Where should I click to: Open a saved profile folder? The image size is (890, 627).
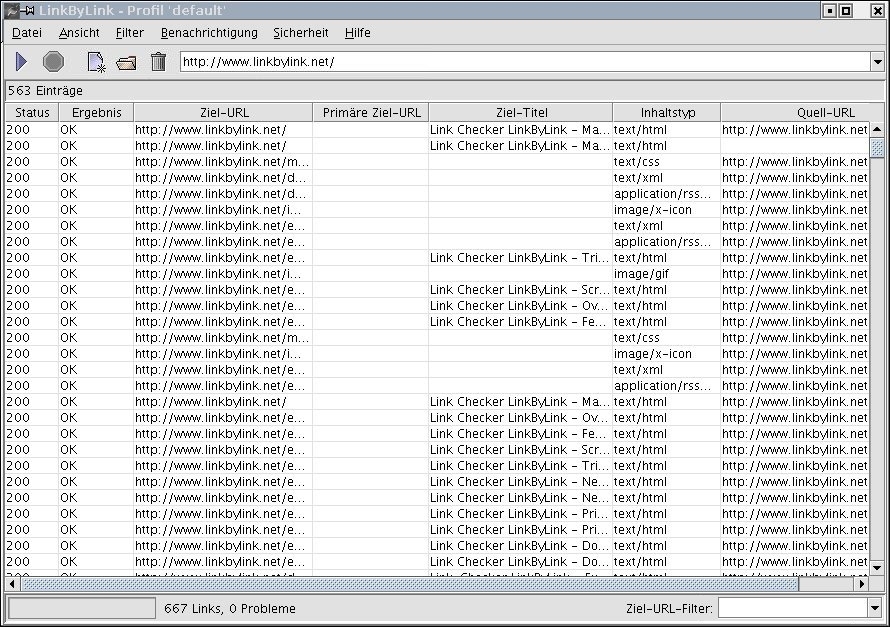point(126,62)
